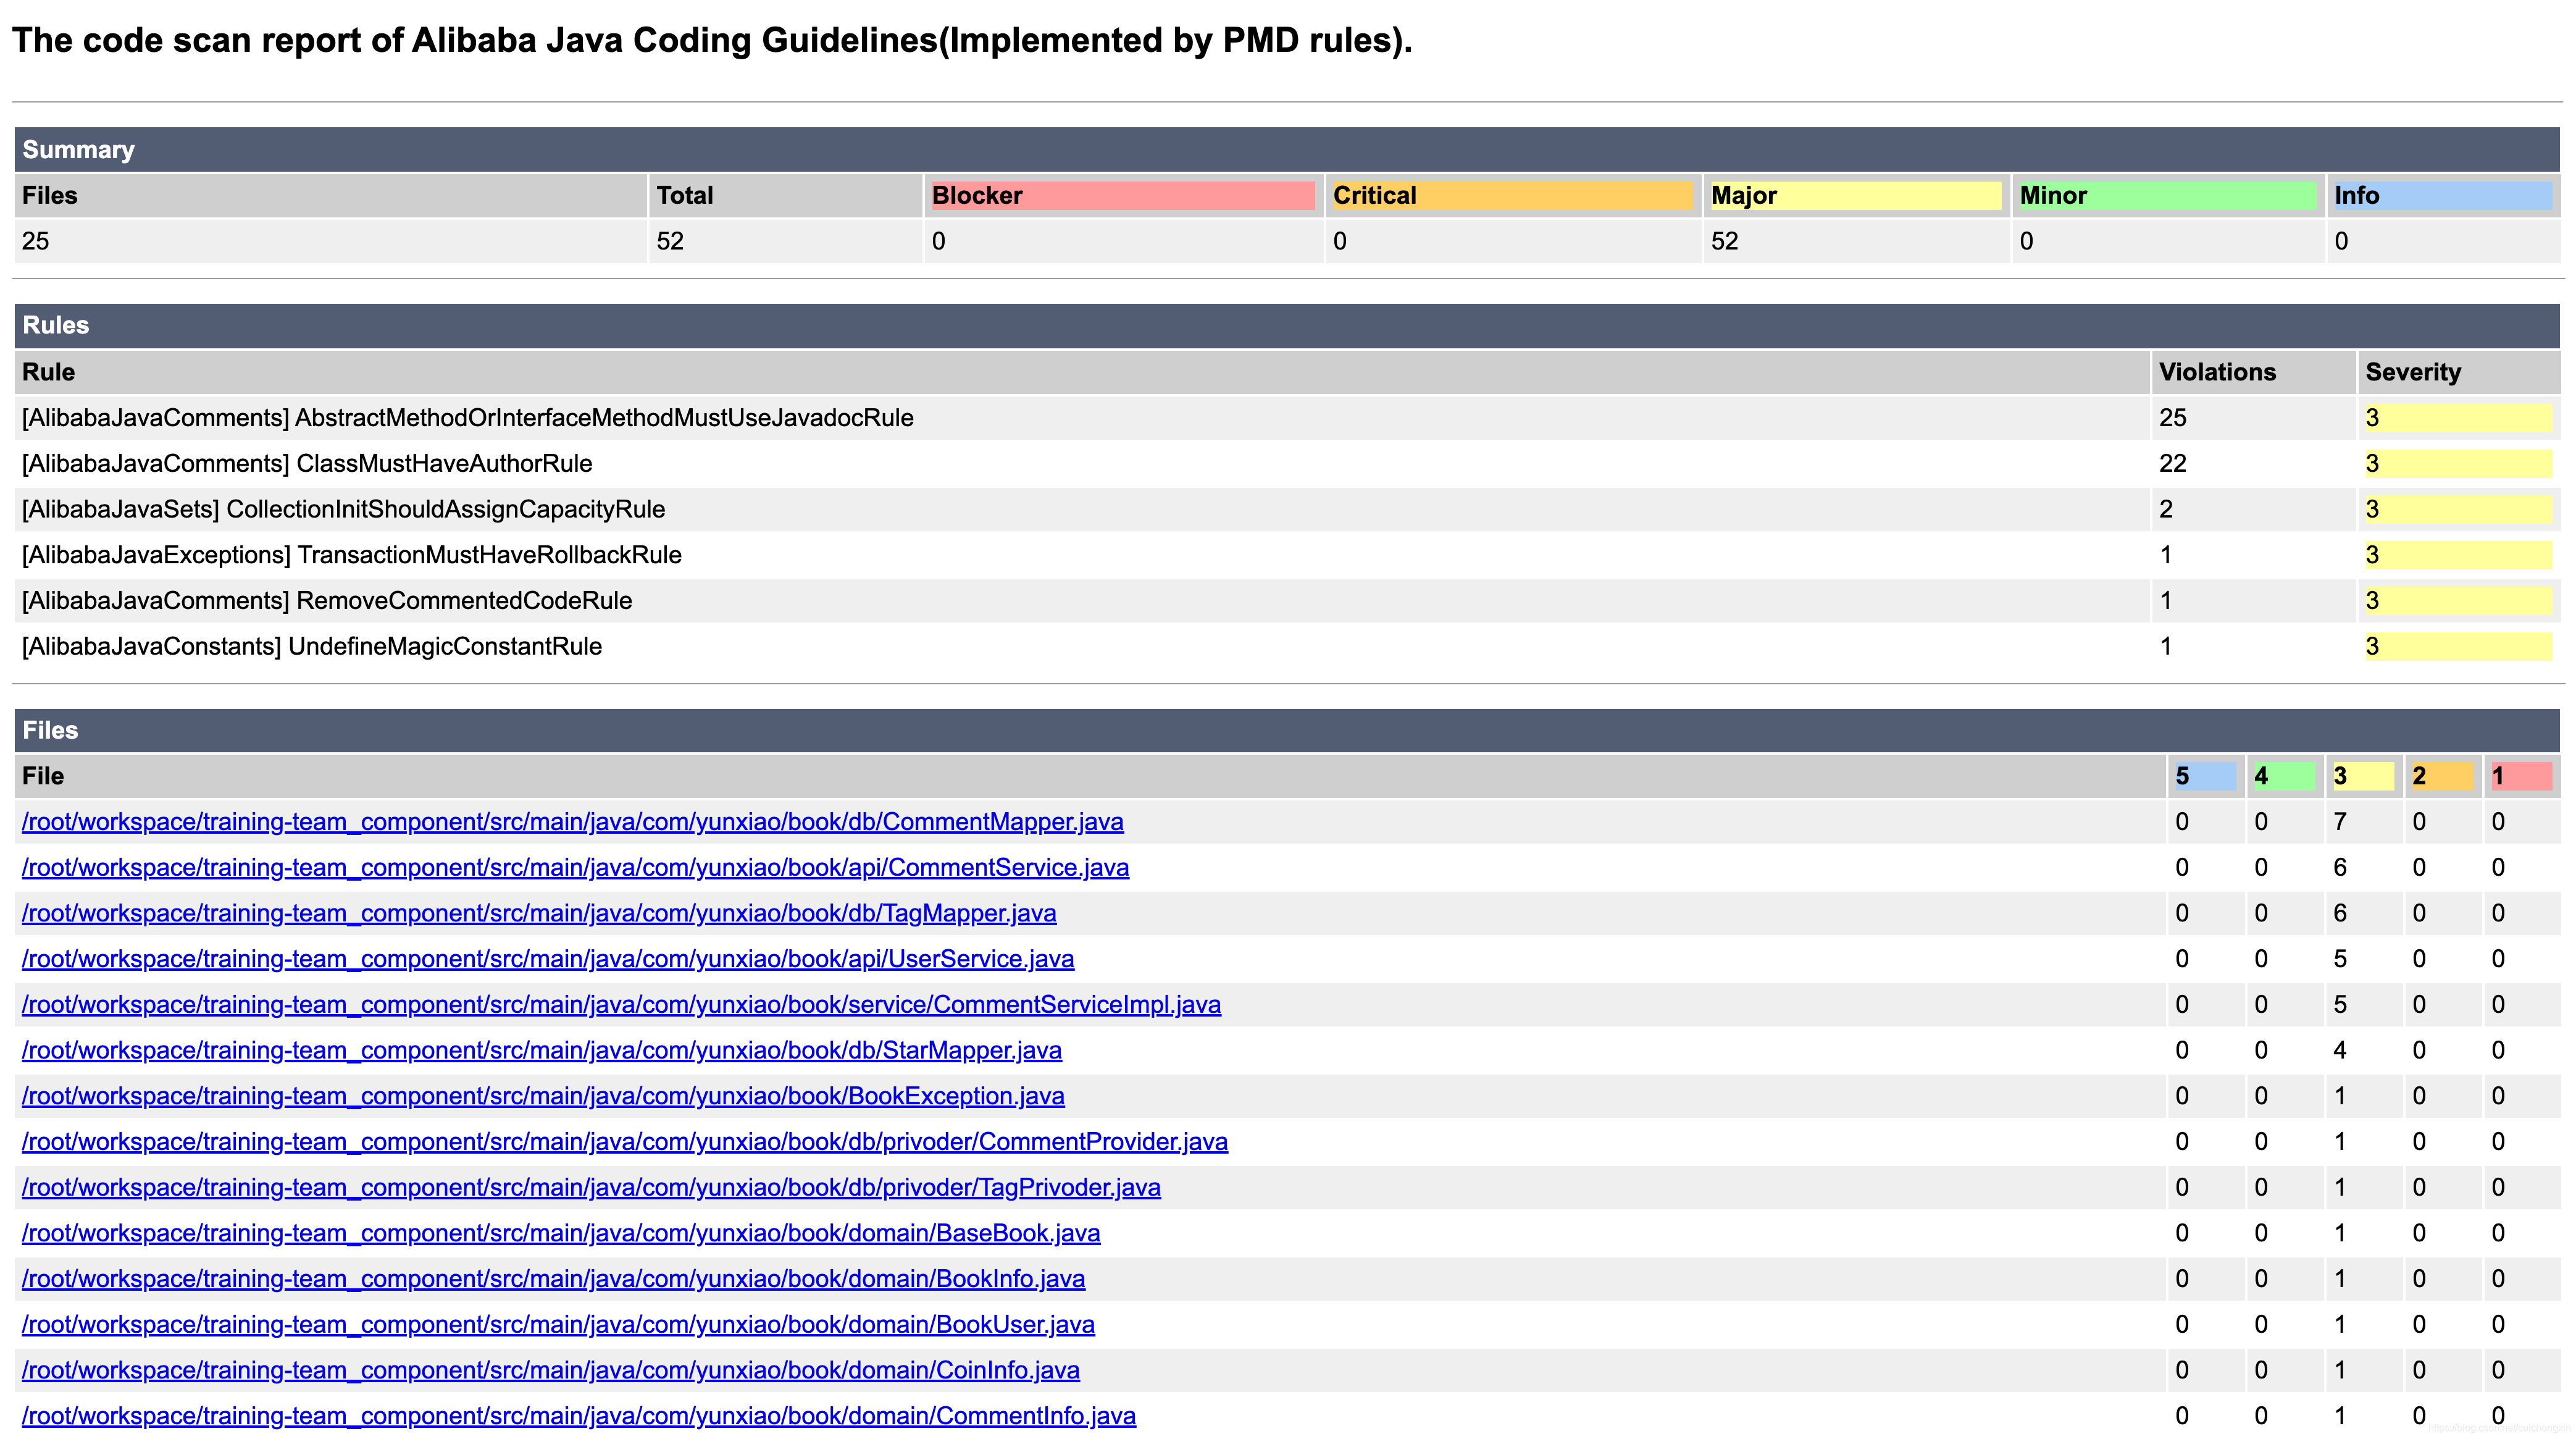Click the UndefineMagicConstantRule rule name

(445, 647)
